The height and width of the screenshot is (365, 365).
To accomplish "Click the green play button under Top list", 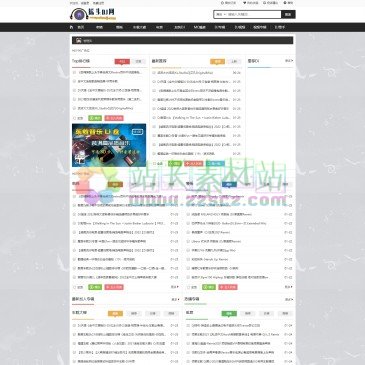I will click(x=95, y=118).
